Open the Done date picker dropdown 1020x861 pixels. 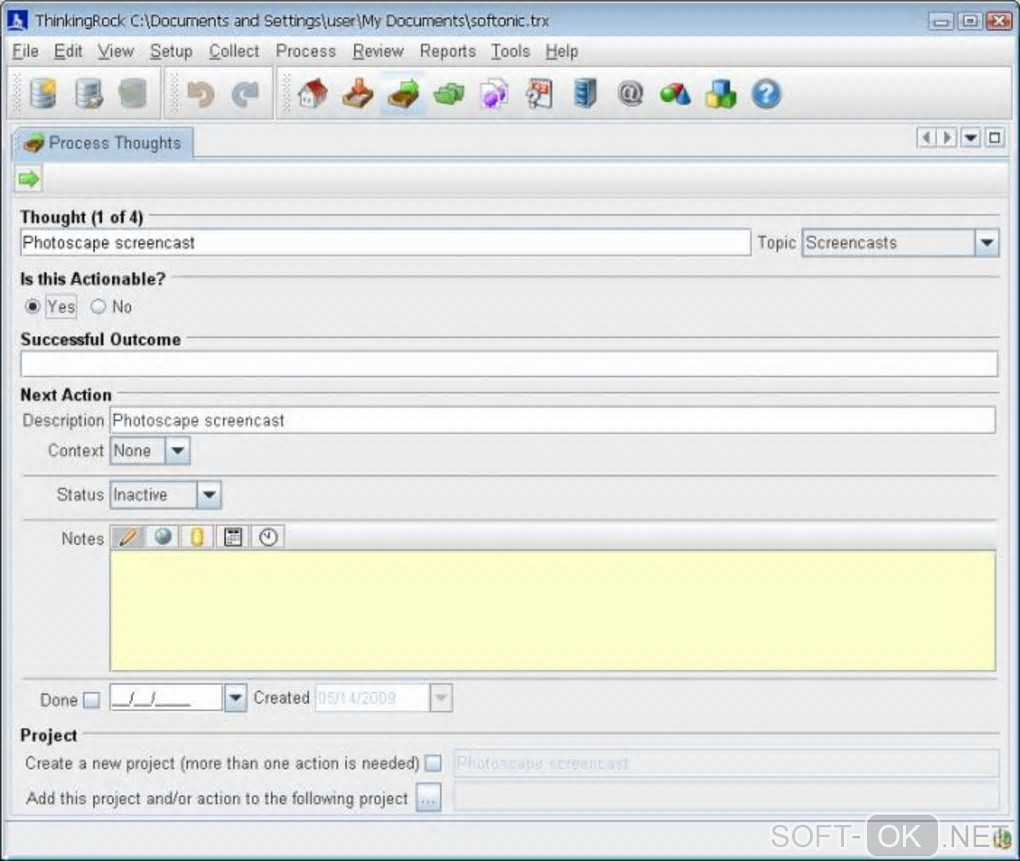(x=235, y=698)
